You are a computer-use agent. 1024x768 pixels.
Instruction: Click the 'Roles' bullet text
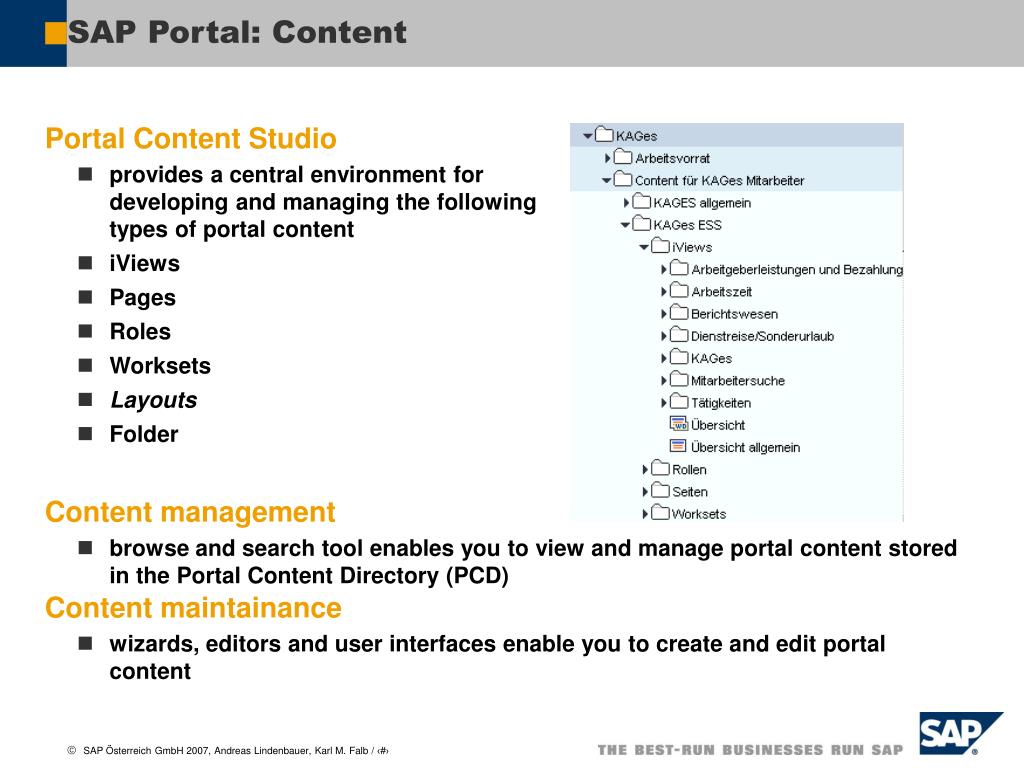pos(140,331)
